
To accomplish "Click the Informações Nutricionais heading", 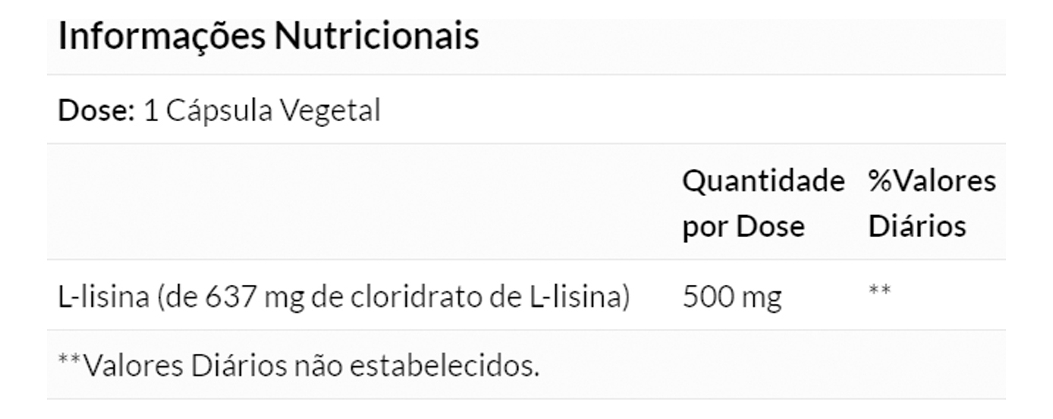I will tap(269, 36).
